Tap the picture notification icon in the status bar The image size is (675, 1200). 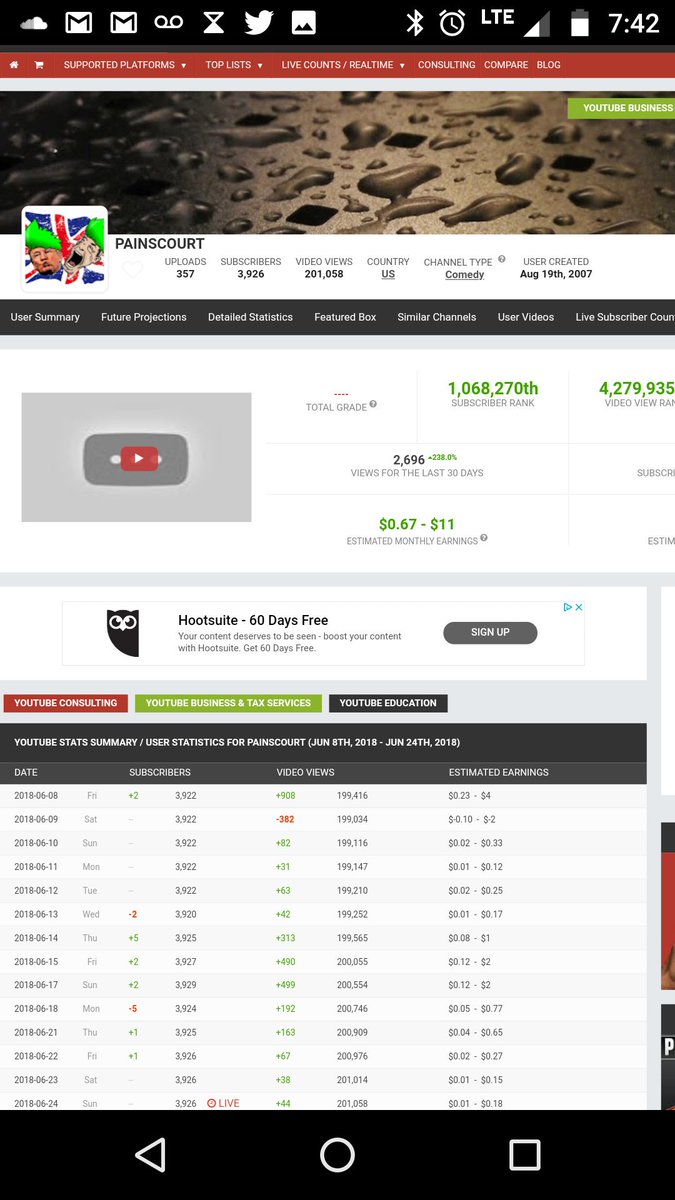pyautogui.click(x=303, y=22)
